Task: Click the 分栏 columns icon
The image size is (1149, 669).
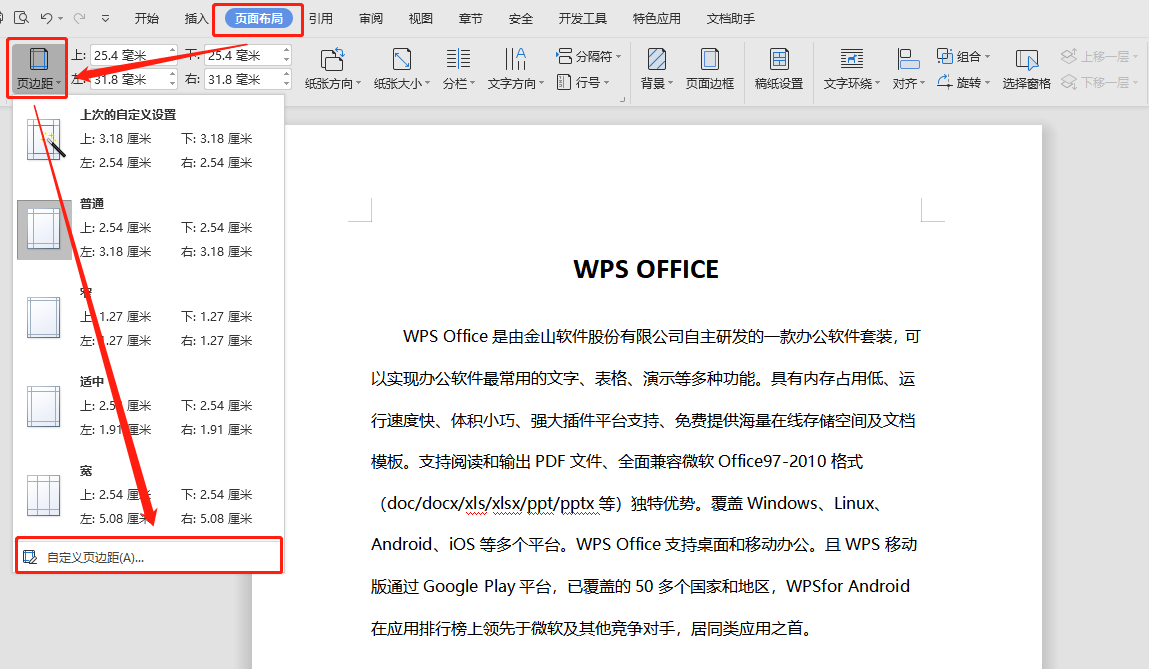Action: 458,60
